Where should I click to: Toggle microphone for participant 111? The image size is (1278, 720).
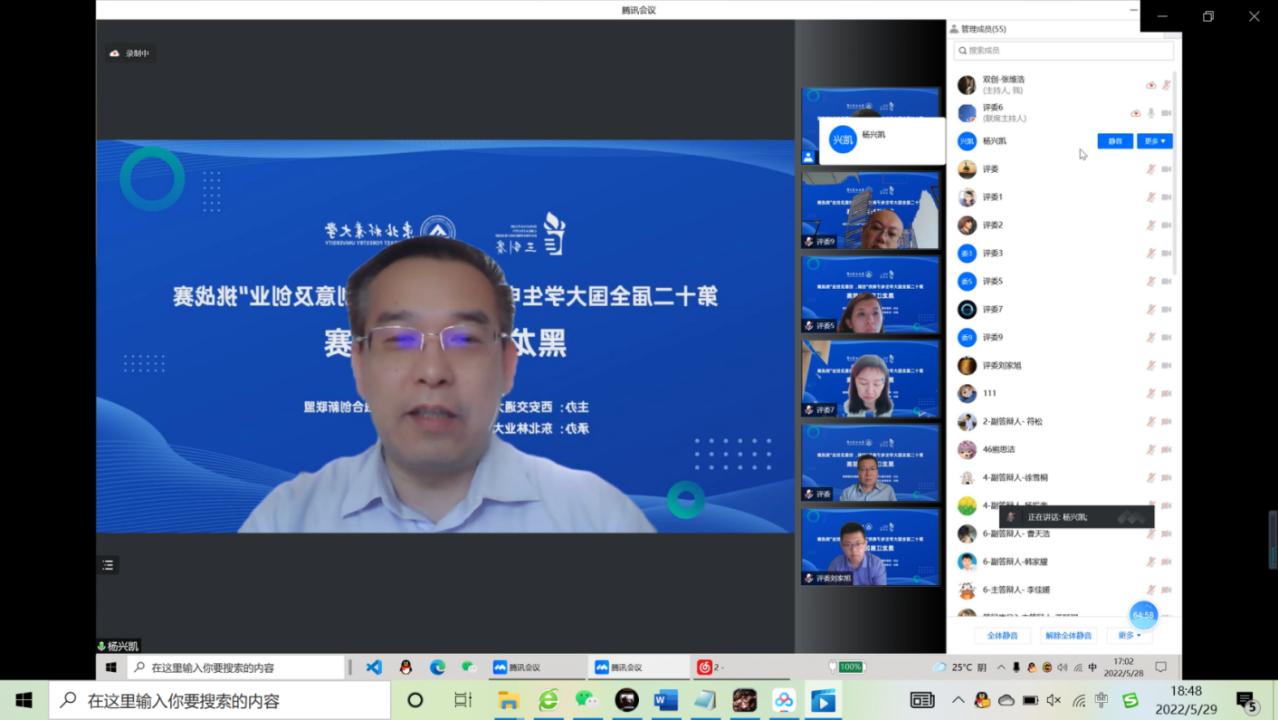pos(1151,393)
